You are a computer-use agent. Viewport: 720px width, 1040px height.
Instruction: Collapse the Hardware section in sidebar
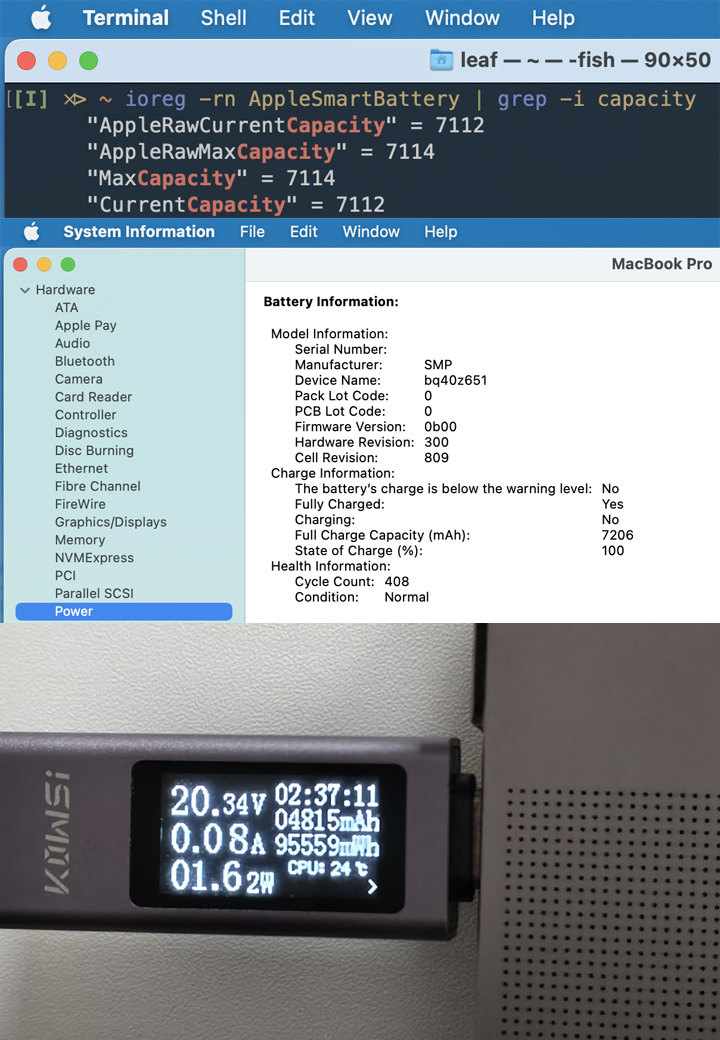(25, 290)
